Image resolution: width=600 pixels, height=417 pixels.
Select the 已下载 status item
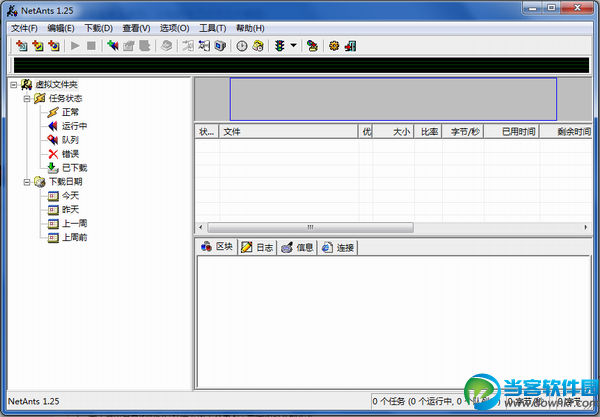point(75,168)
